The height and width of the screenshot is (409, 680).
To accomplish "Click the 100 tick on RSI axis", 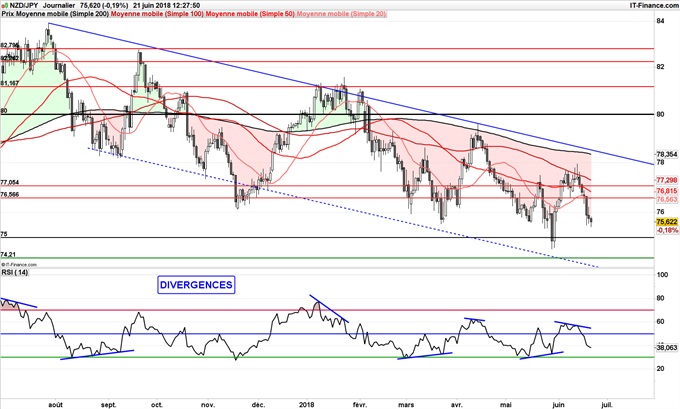I will click(662, 275).
